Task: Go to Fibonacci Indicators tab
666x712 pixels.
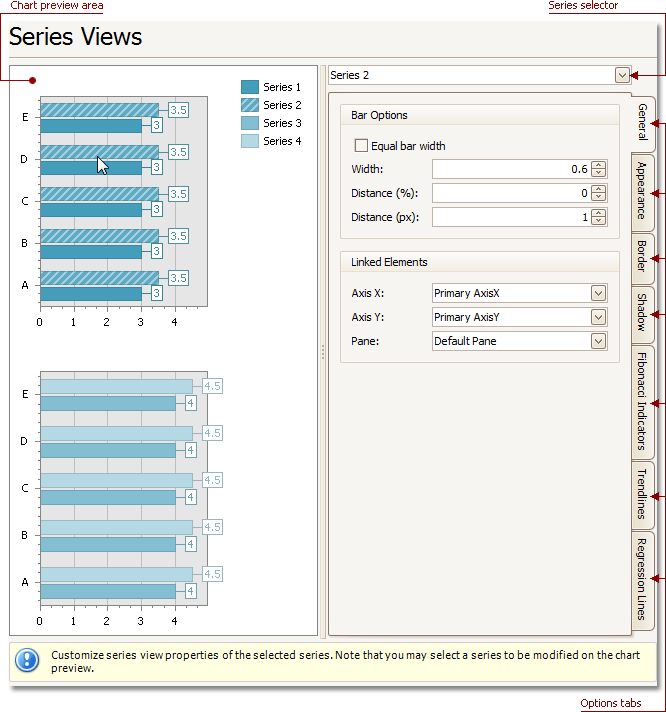Action: (642, 402)
